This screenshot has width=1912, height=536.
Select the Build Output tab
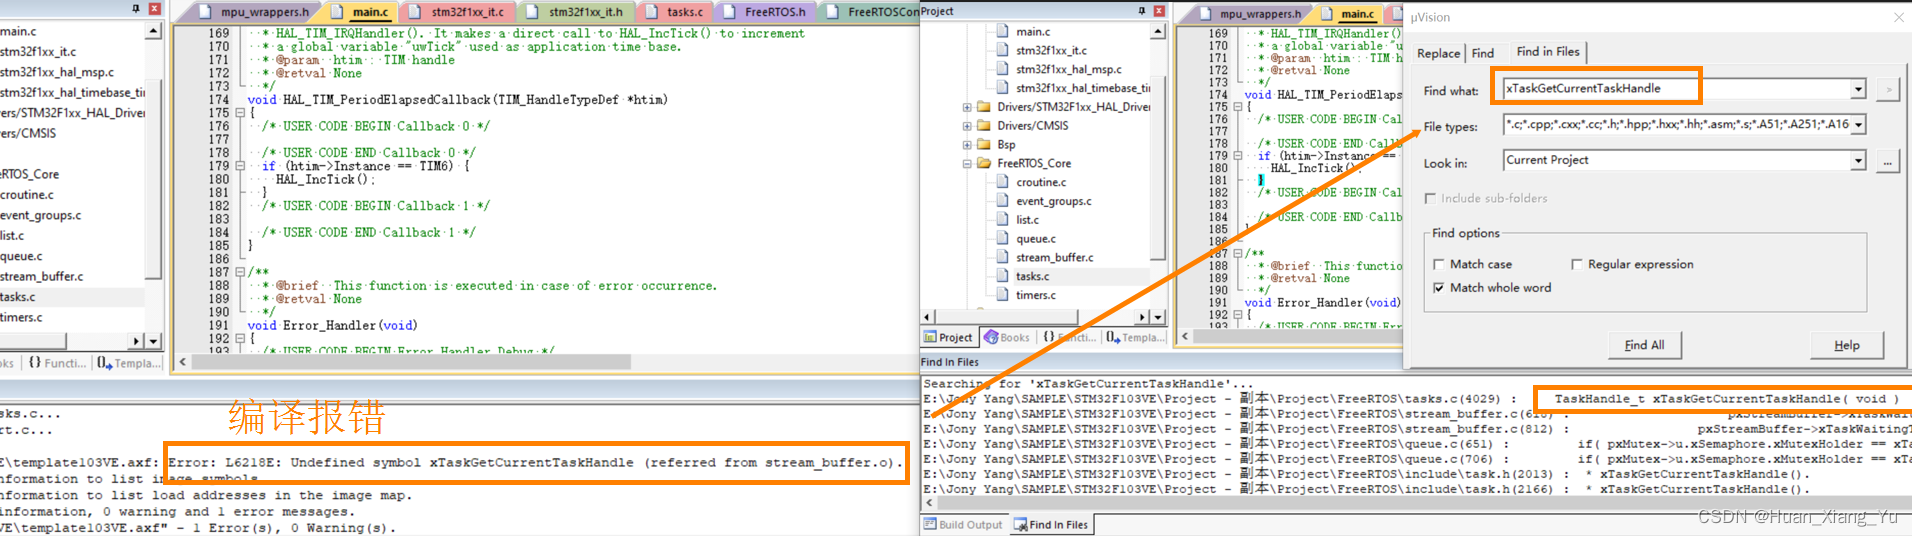pos(963,524)
